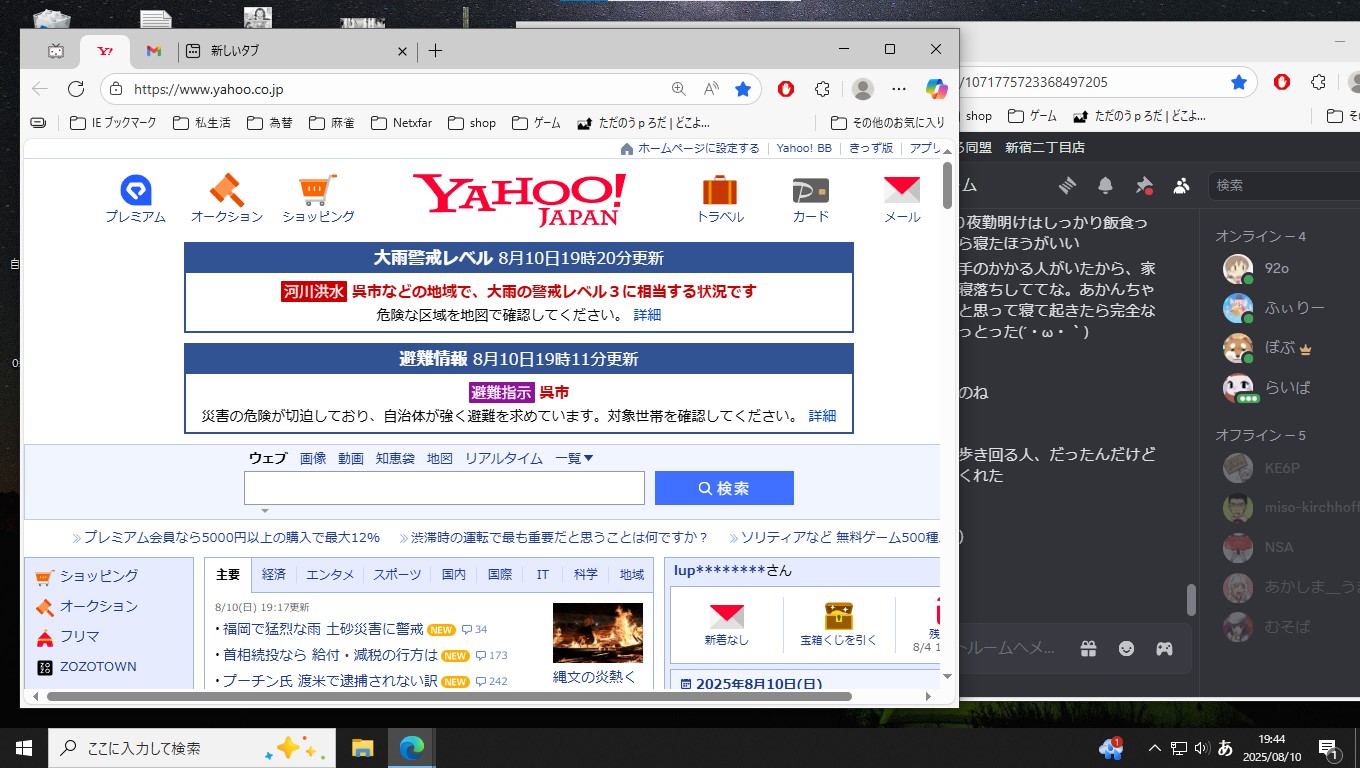Image resolution: width=1360 pixels, height=768 pixels.
Task: Click Edge back arrow button
Action: [40, 89]
